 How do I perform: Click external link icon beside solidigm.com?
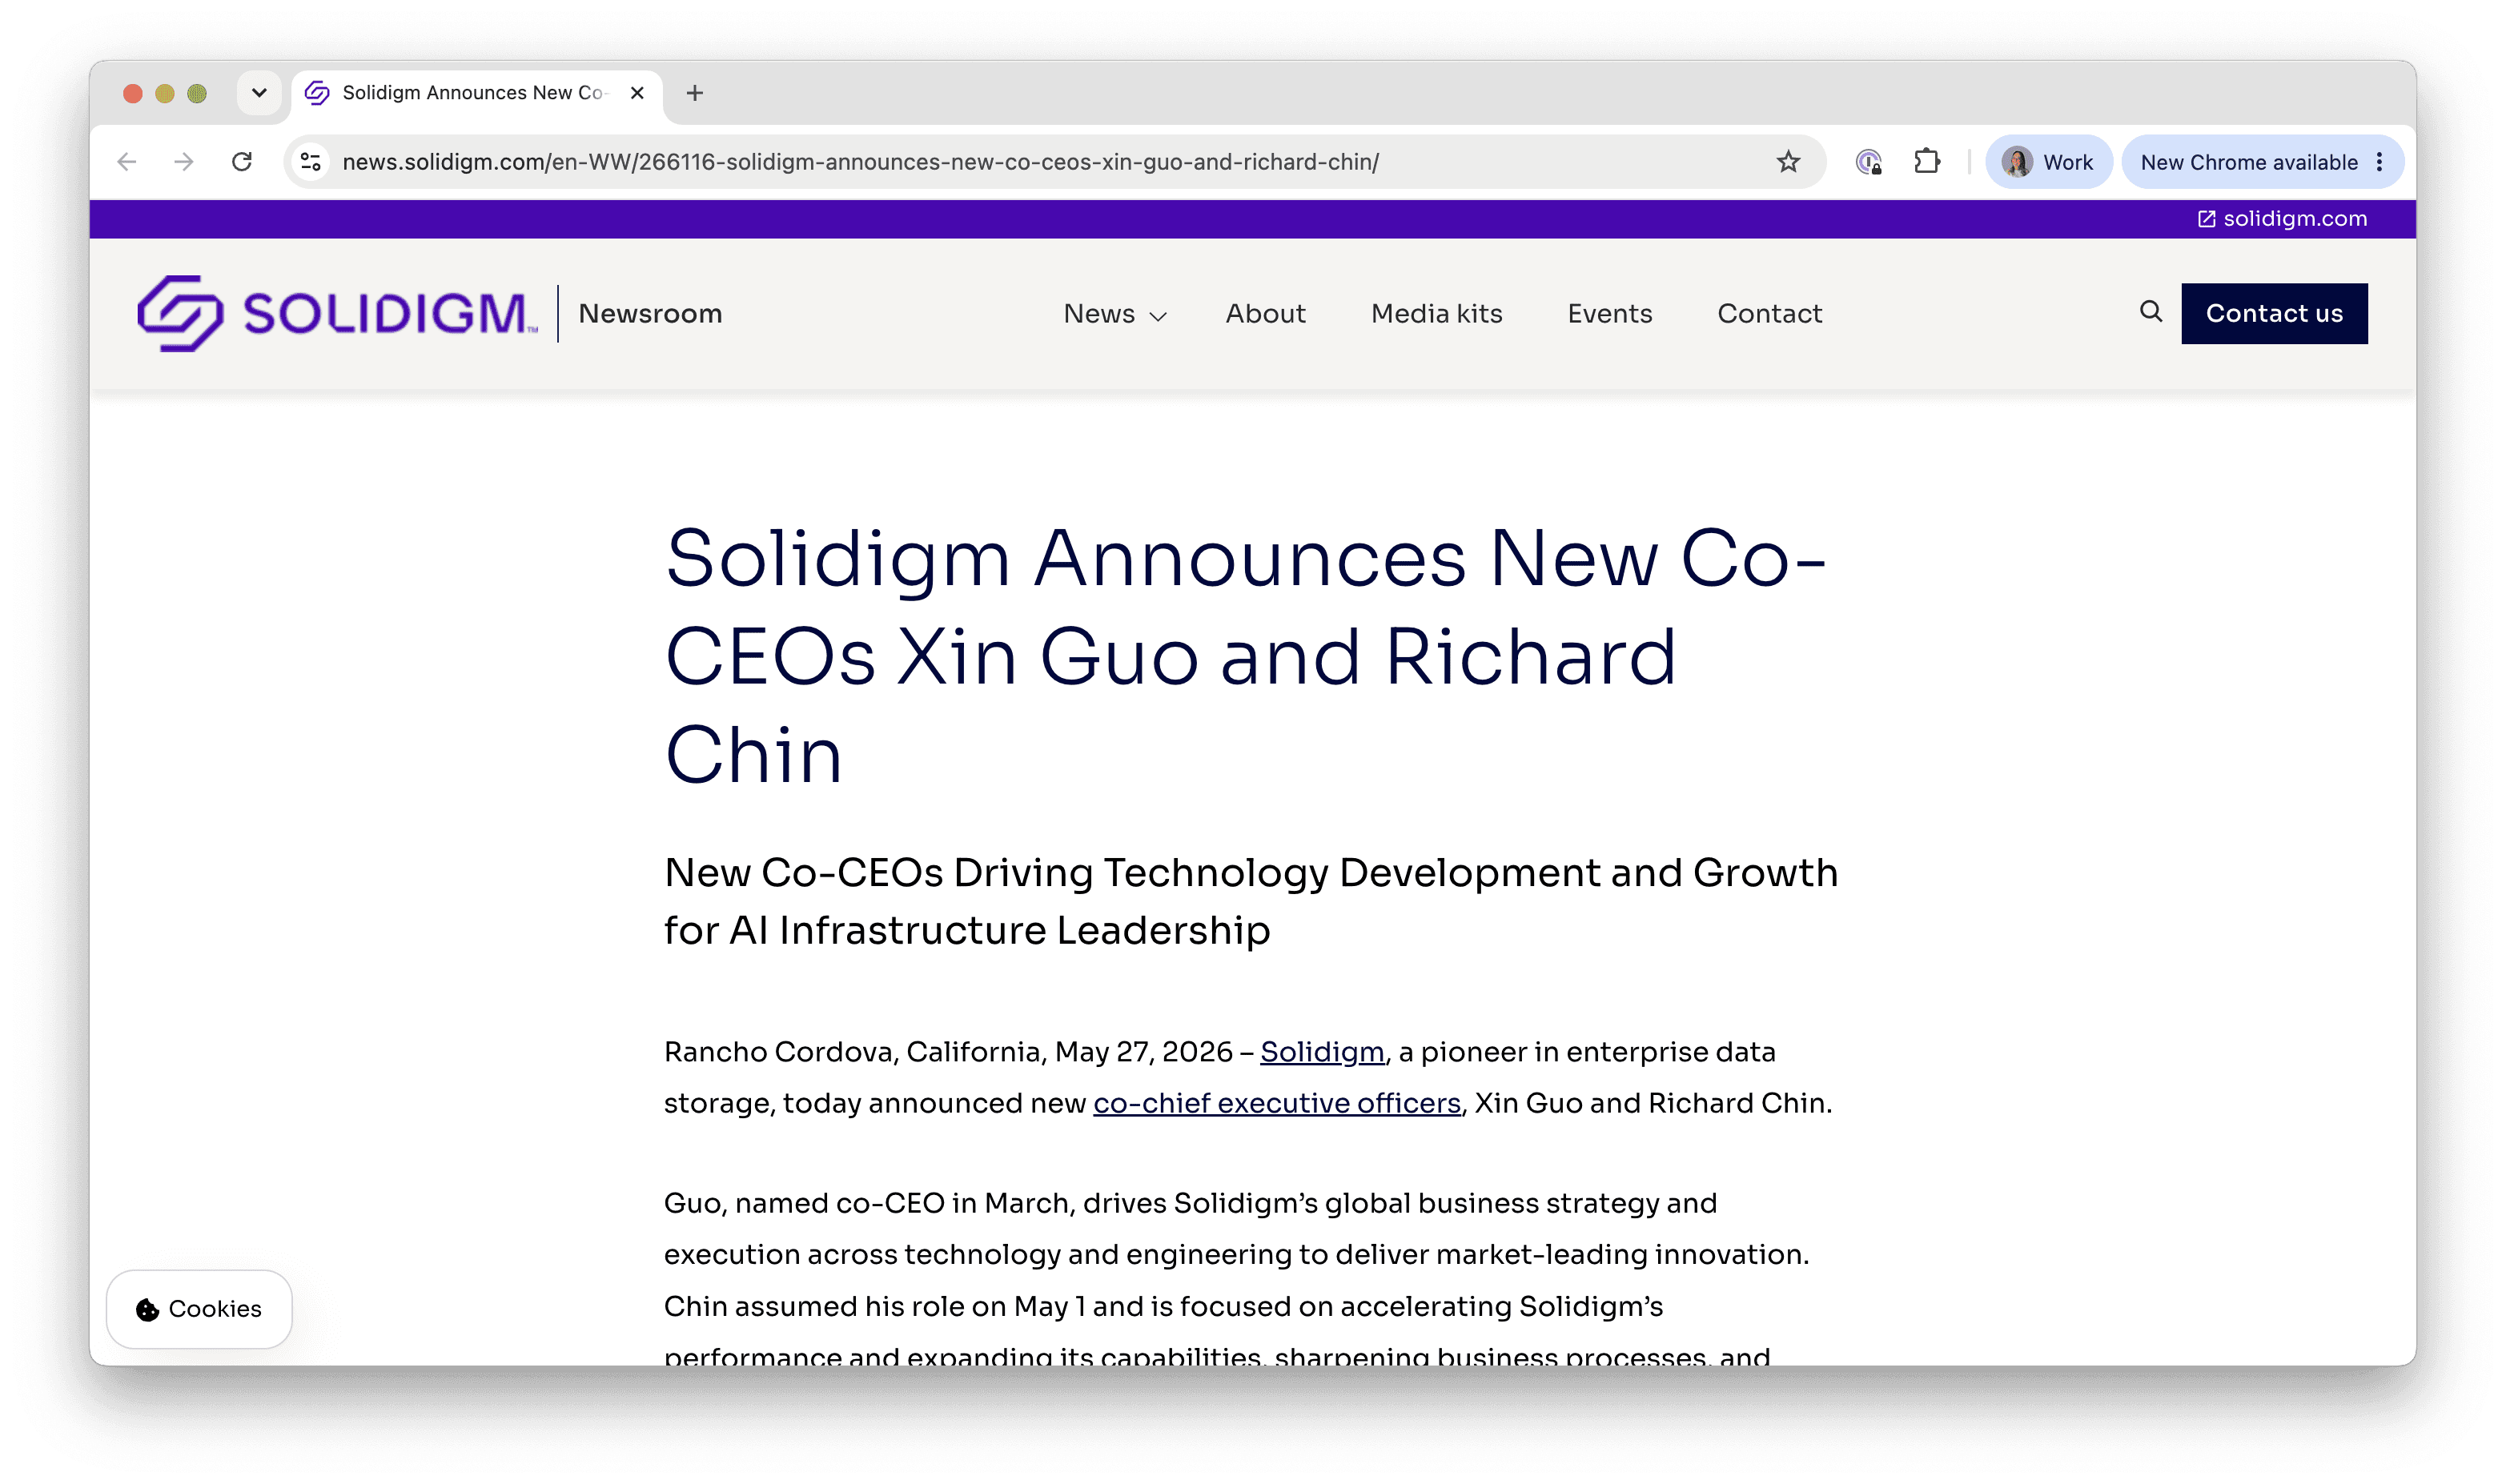(2206, 219)
